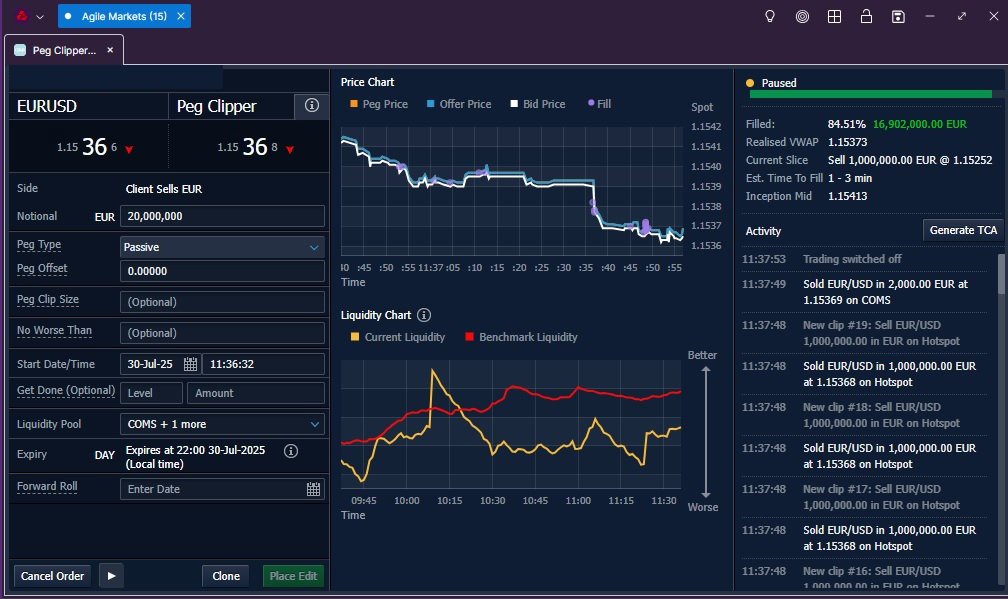Image resolution: width=1008 pixels, height=599 pixels.
Task: Open the grid layout icon
Action: click(x=834, y=16)
